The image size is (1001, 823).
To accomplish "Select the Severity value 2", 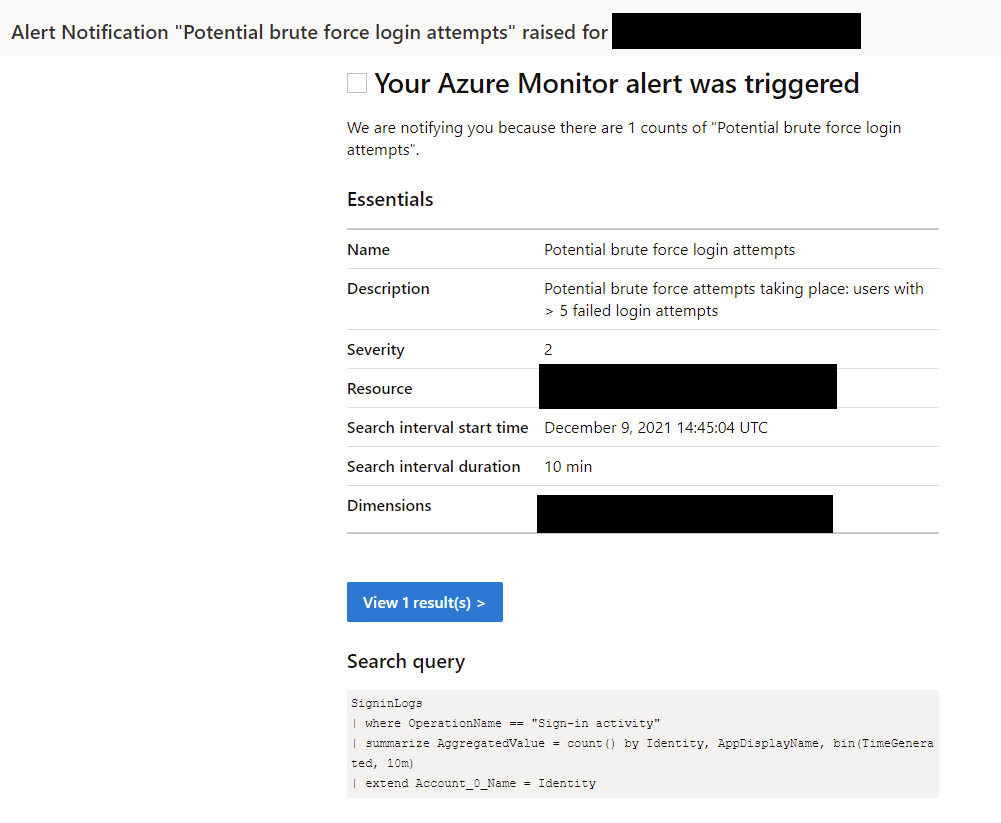I will tap(548, 350).
